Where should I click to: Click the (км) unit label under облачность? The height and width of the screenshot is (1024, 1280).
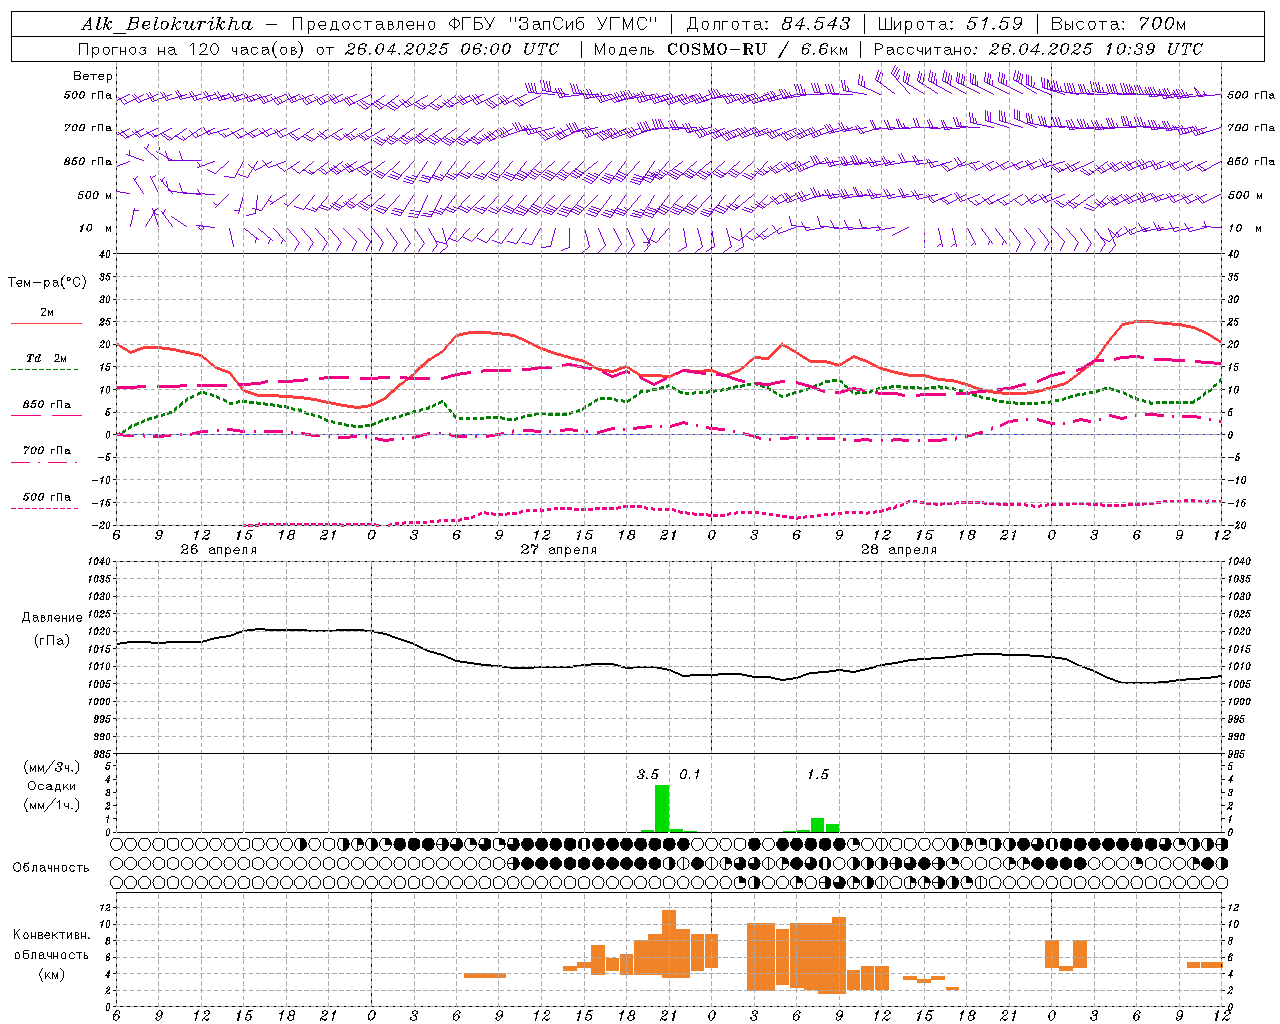tap(52, 974)
